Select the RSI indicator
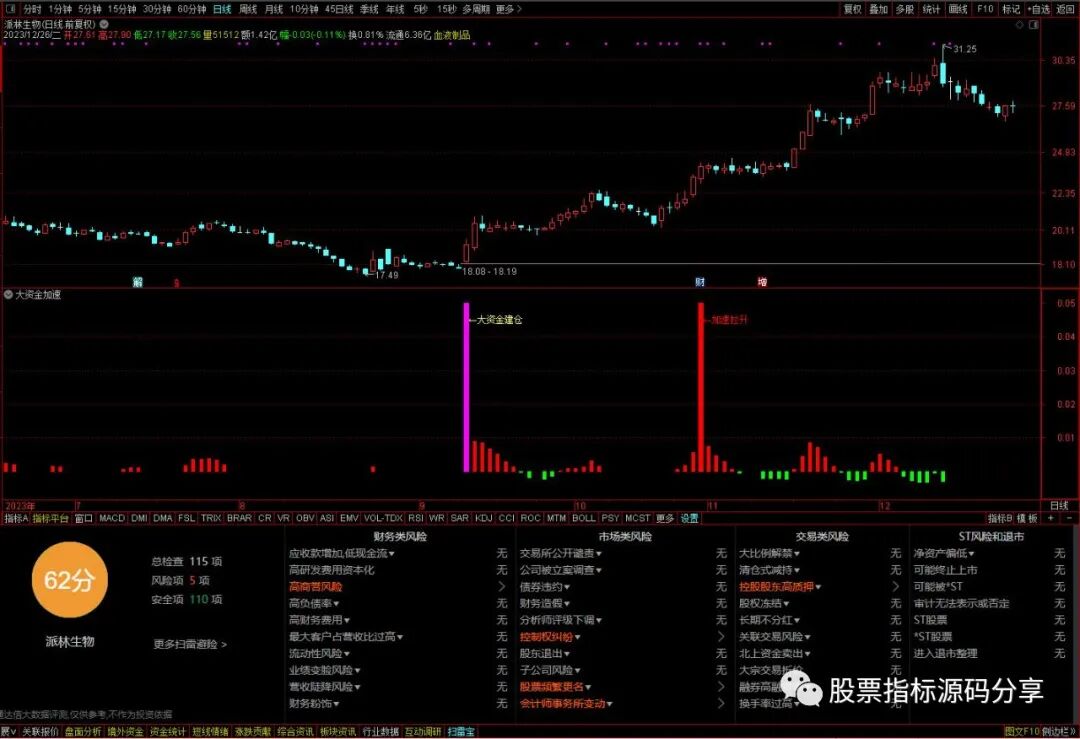This screenshot has width=1080, height=739. 415,518
